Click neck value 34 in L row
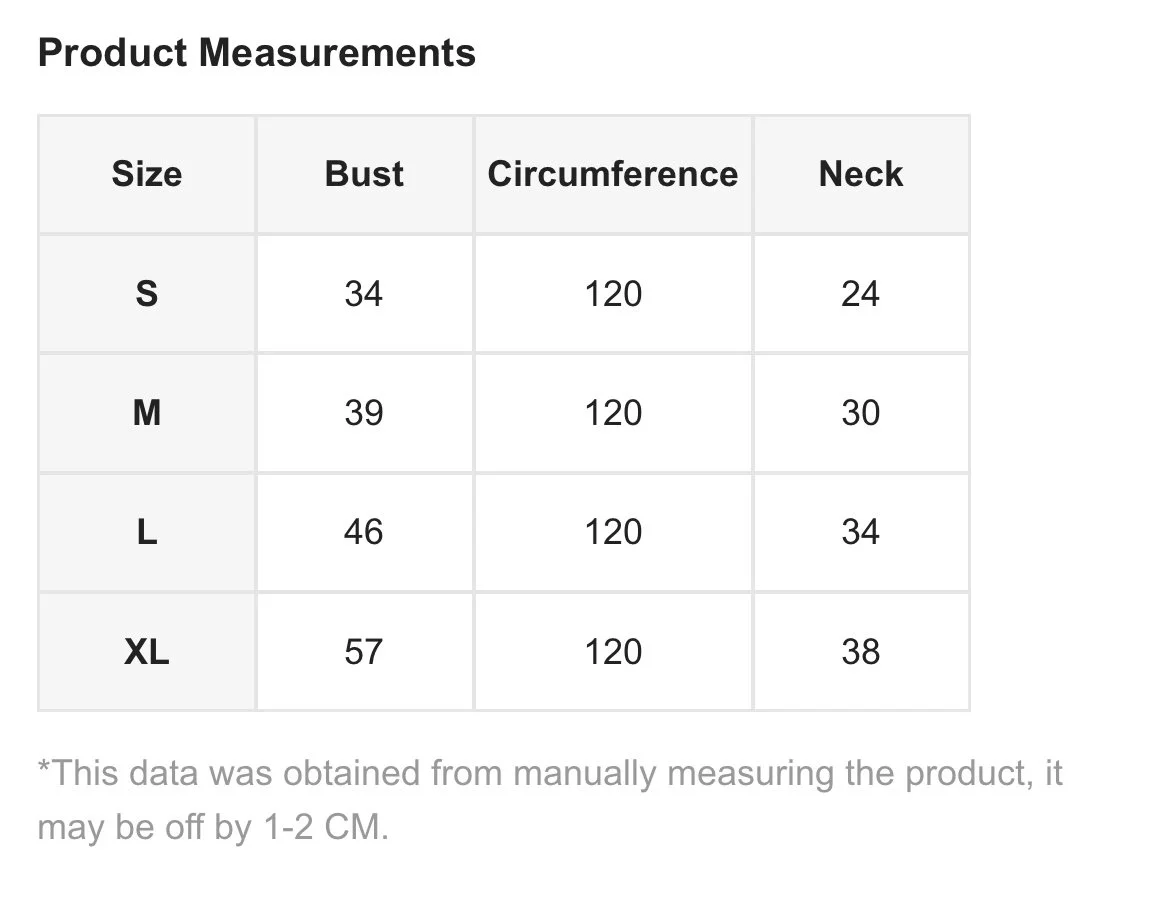The height and width of the screenshot is (903, 1170). pos(860,532)
